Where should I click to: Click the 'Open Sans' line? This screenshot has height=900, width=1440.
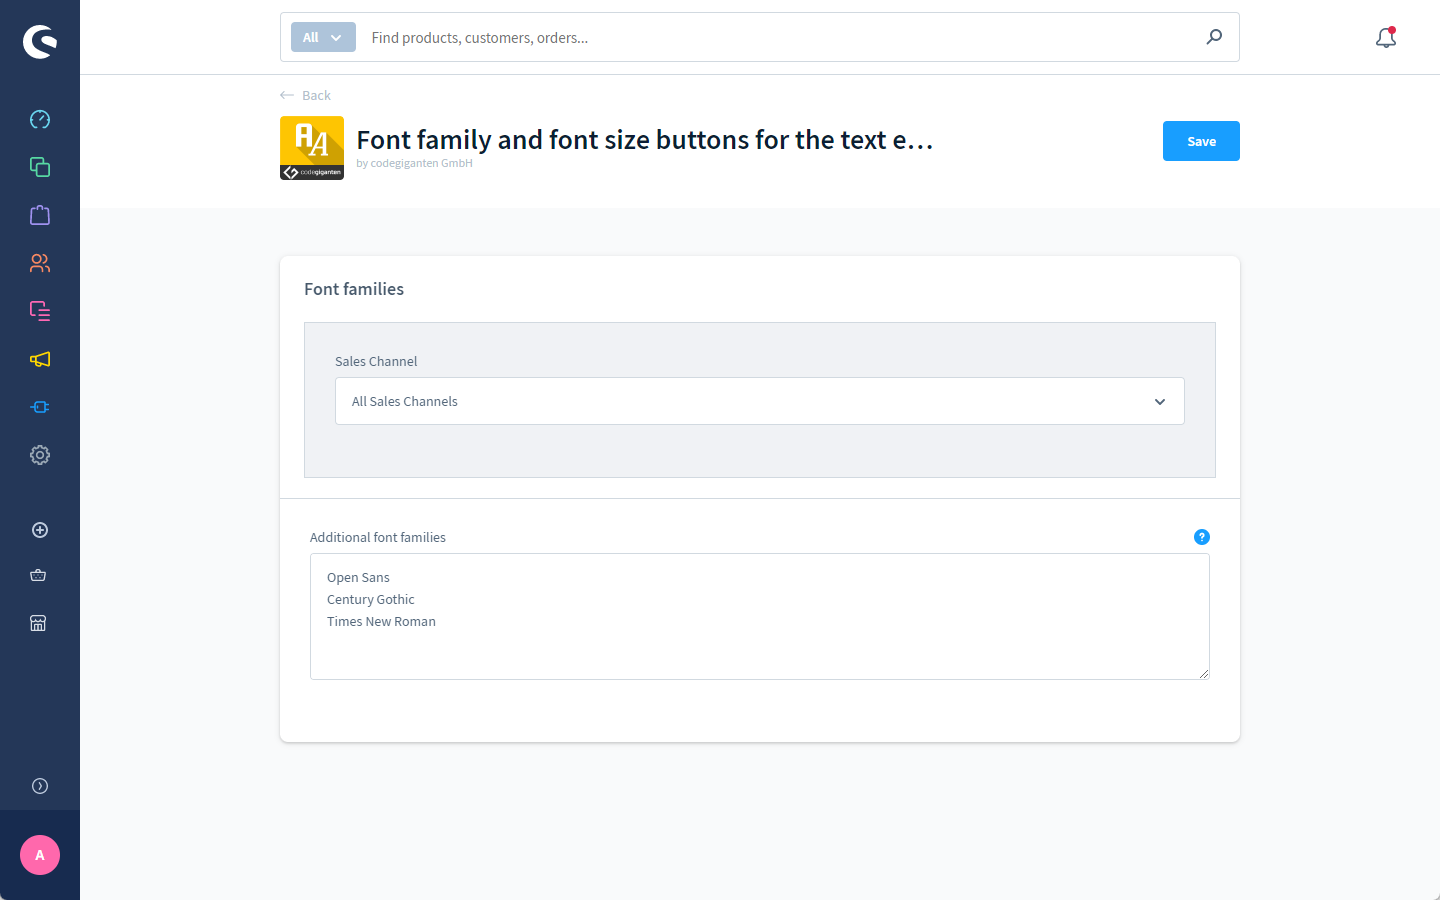click(x=358, y=577)
